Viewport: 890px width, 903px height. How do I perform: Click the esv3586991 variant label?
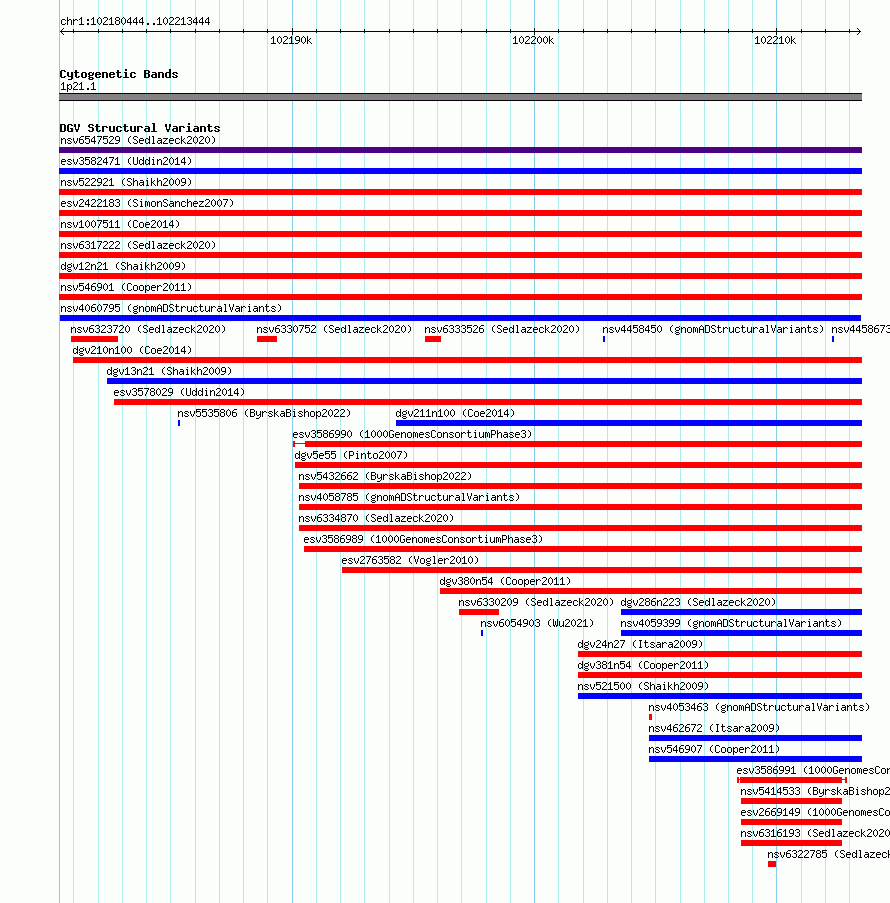[x=813, y=771]
